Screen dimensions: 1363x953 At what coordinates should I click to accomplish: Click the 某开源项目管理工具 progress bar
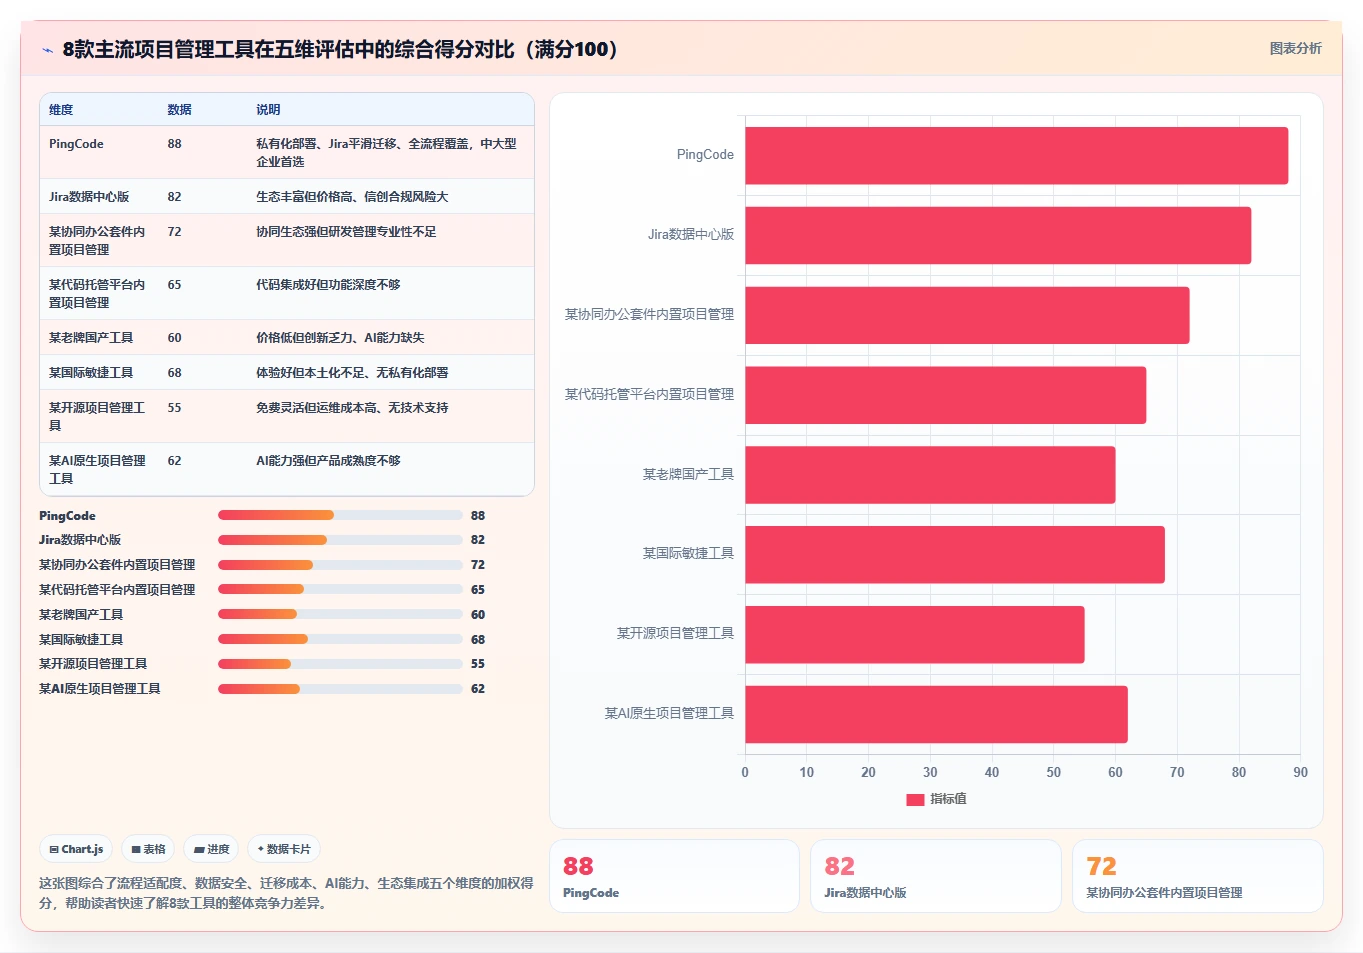tap(340, 664)
